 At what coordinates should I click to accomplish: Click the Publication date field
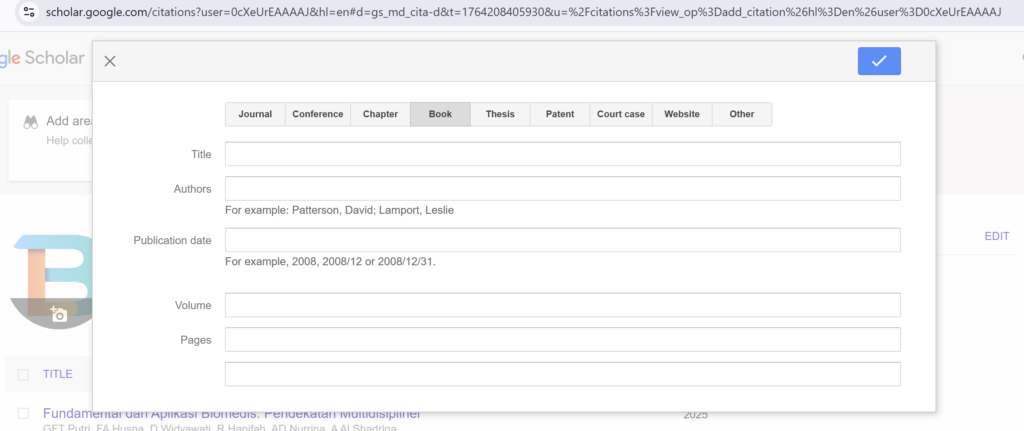point(562,240)
